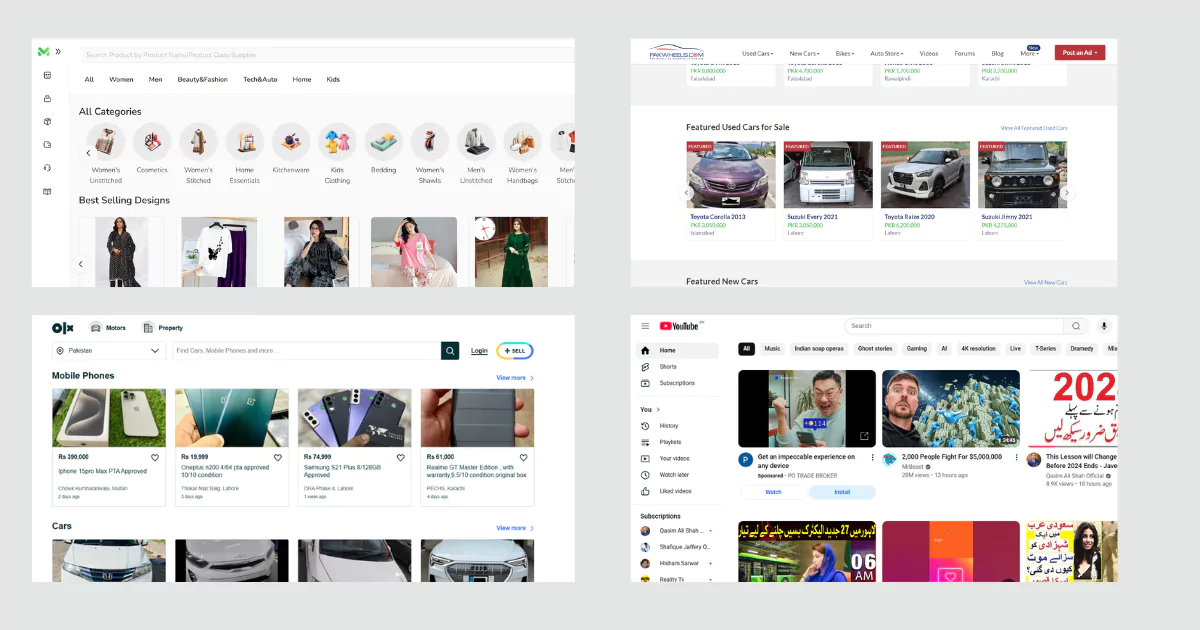Image resolution: width=1200 pixels, height=630 pixels.
Task: Click the Login link on OLX
Action: [480, 351]
